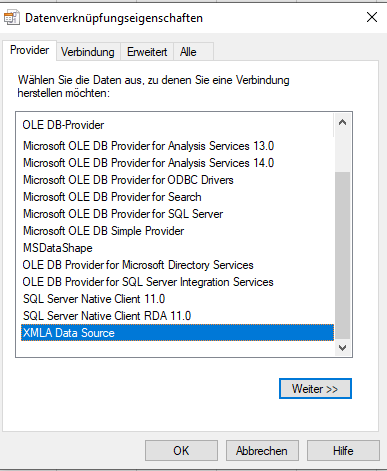The width and height of the screenshot is (387, 471).
Task: Click the scroll down arrow in provider list
Action: point(342,348)
